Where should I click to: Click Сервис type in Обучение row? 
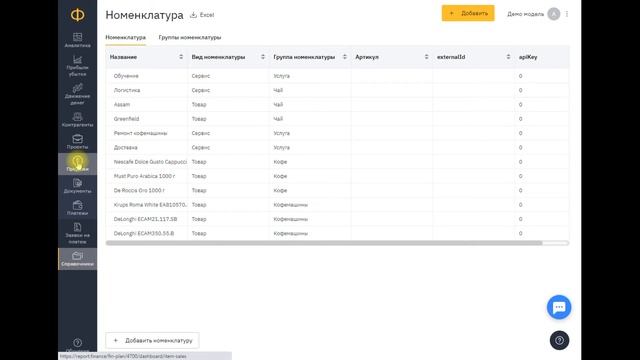click(200, 76)
